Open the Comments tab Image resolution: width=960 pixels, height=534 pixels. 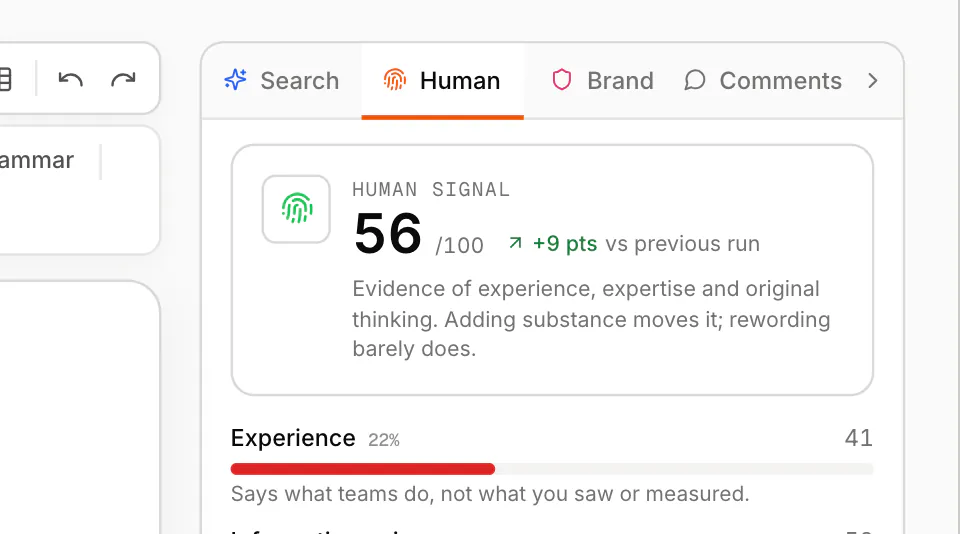click(x=763, y=81)
